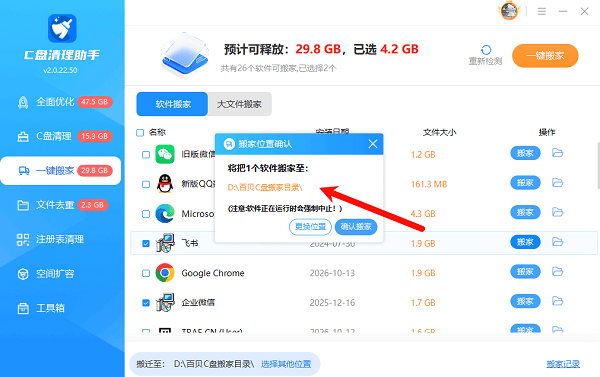600x377 pixels.
Task: Click the 飞书 installer icon
Action: tap(165, 243)
